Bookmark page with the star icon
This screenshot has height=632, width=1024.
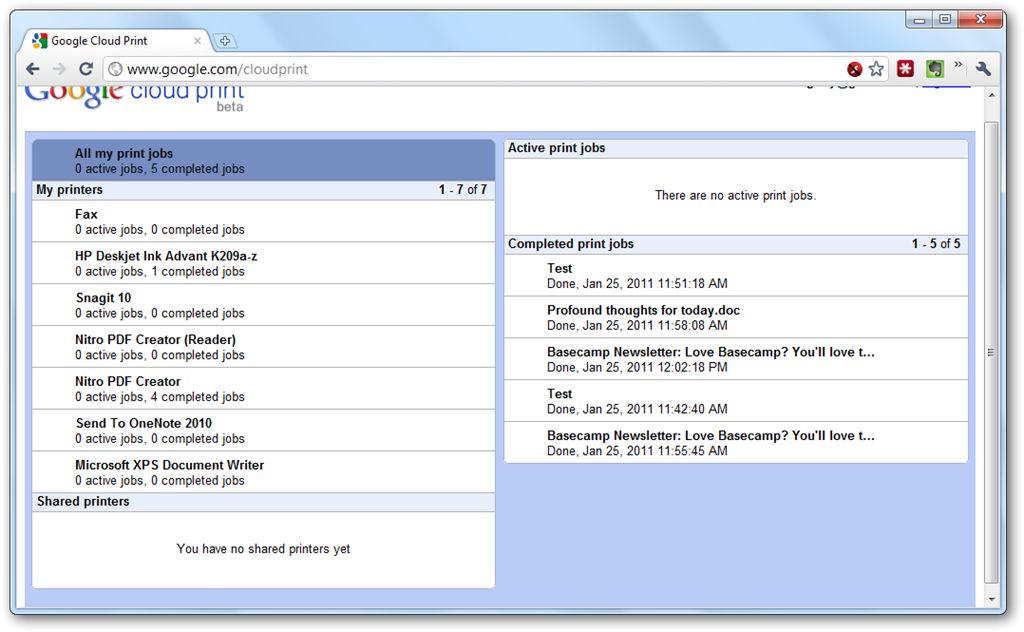tap(876, 69)
